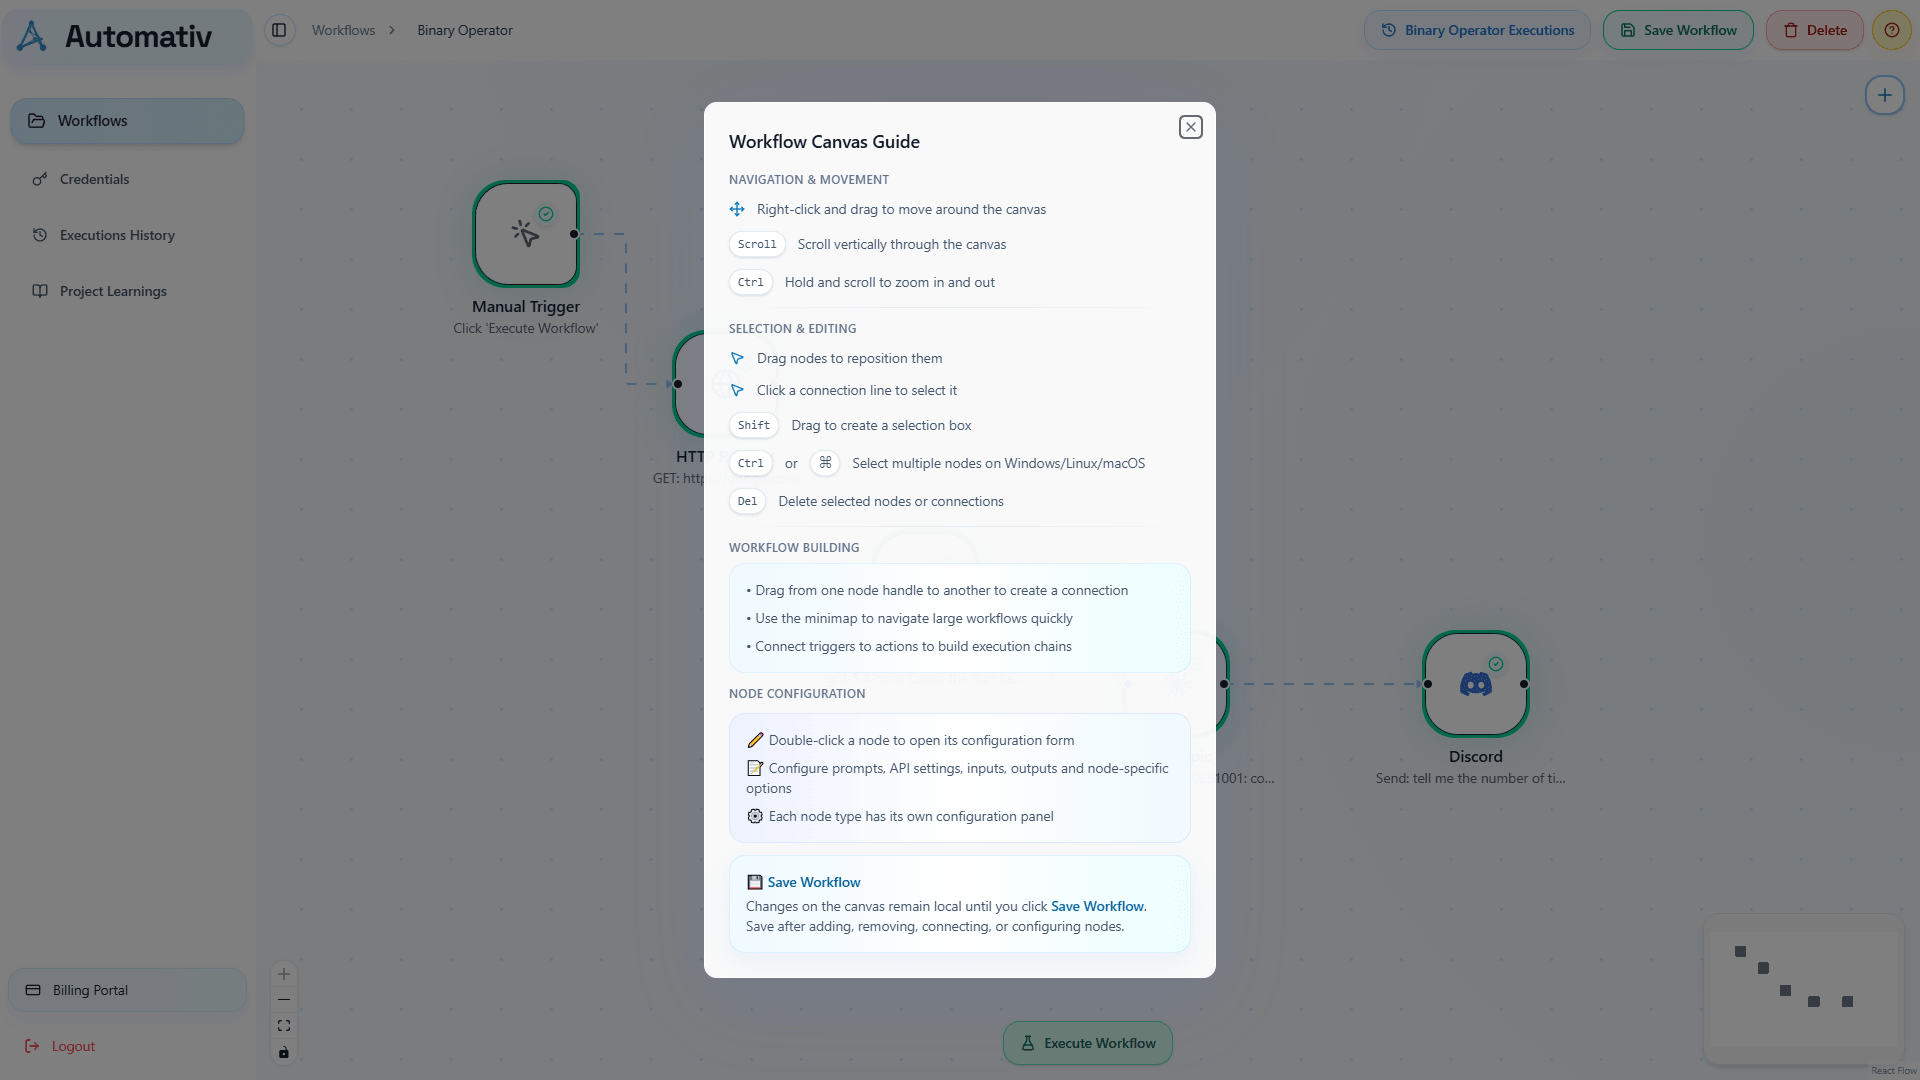1920x1080 pixels.
Task: Click Logout
Action: click(x=60, y=1046)
